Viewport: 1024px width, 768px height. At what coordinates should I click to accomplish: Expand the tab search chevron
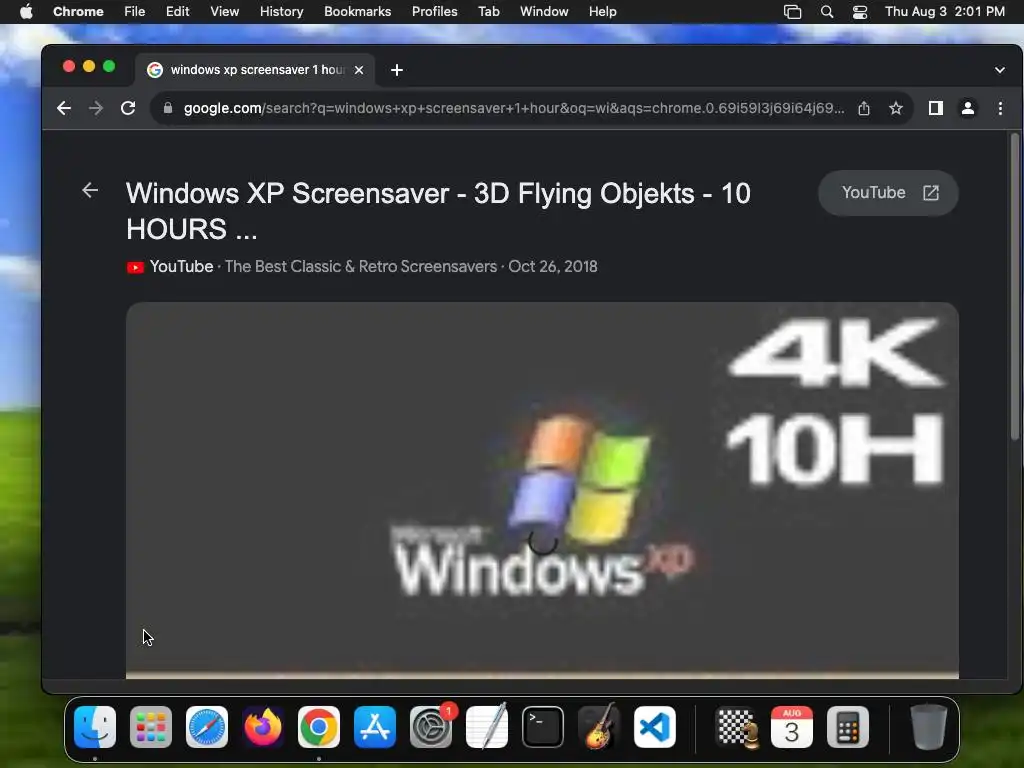(x=1000, y=70)
